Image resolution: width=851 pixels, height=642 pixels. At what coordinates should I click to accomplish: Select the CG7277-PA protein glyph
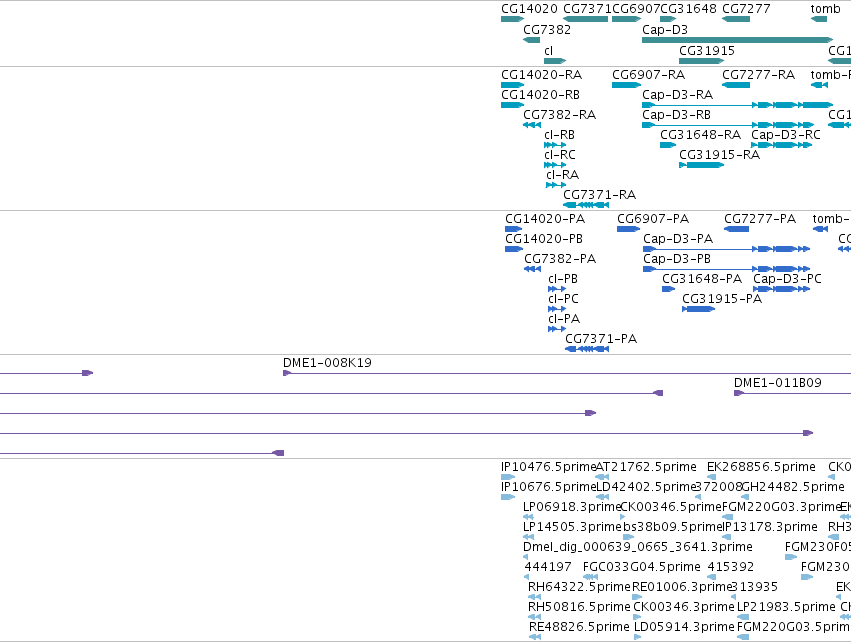pyautogui.click(x=736, y=229)
